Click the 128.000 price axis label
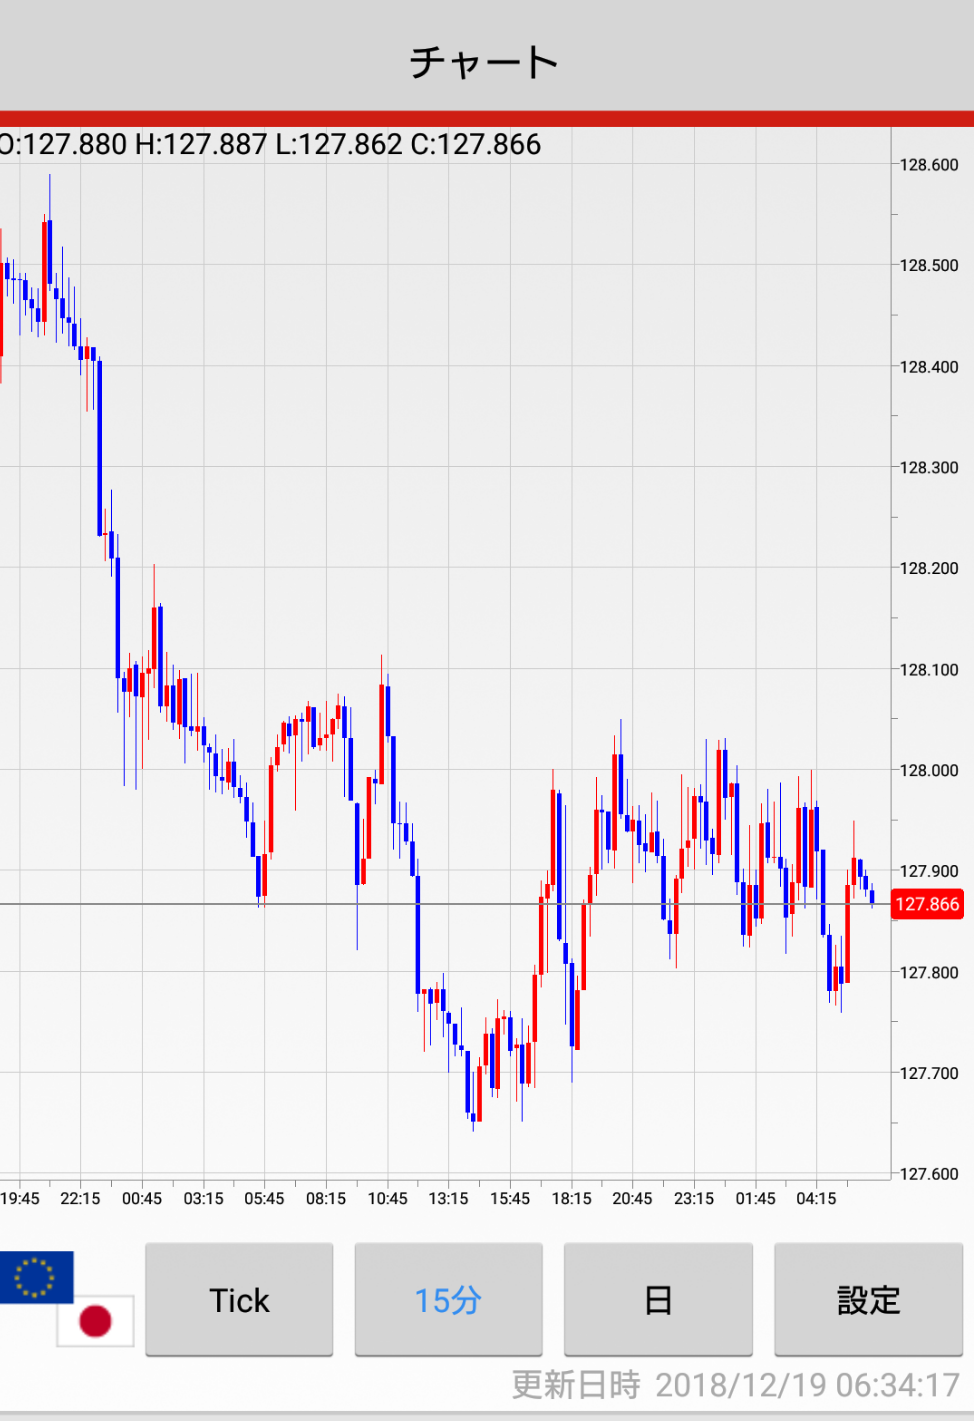This screenshot has width=974, height=1421. 928,770
